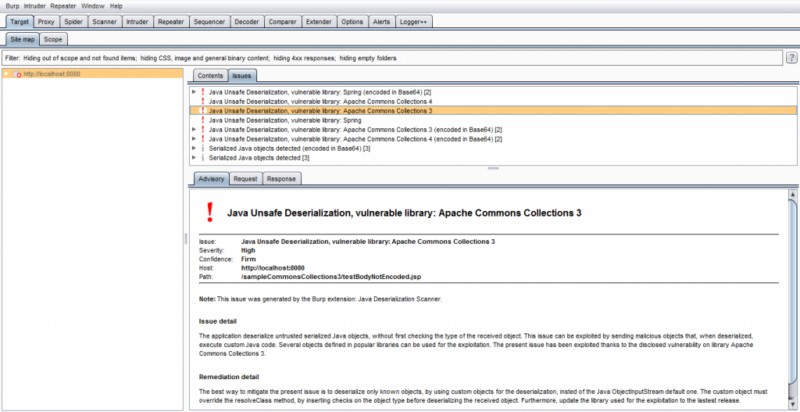800x412 pixels.
Task: Switch to the Spider tab
Action: (73, 22)
